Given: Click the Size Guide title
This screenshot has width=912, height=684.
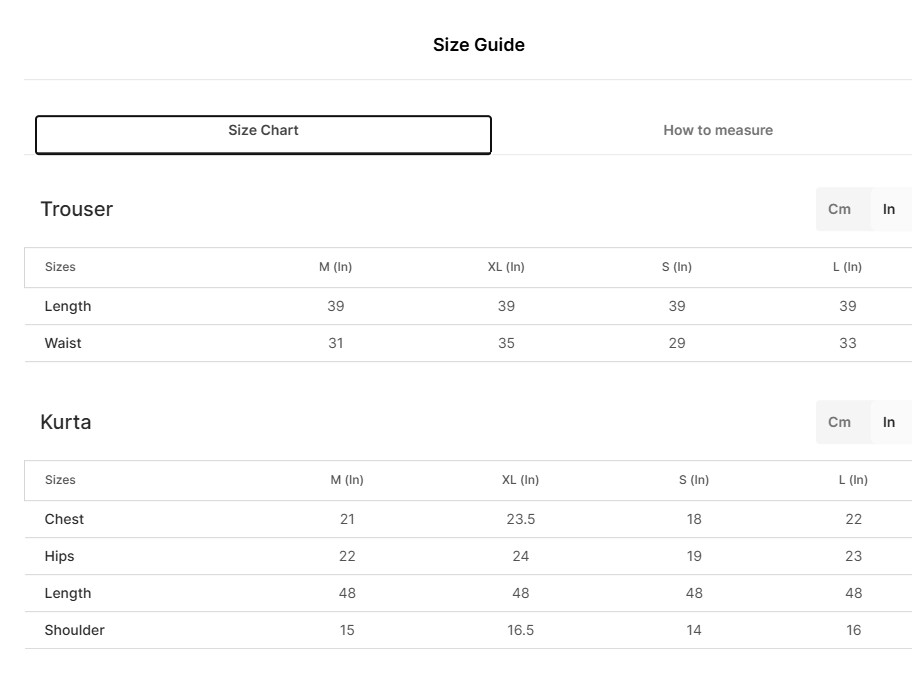Looking at the screenshot, I should pos(478,45).
